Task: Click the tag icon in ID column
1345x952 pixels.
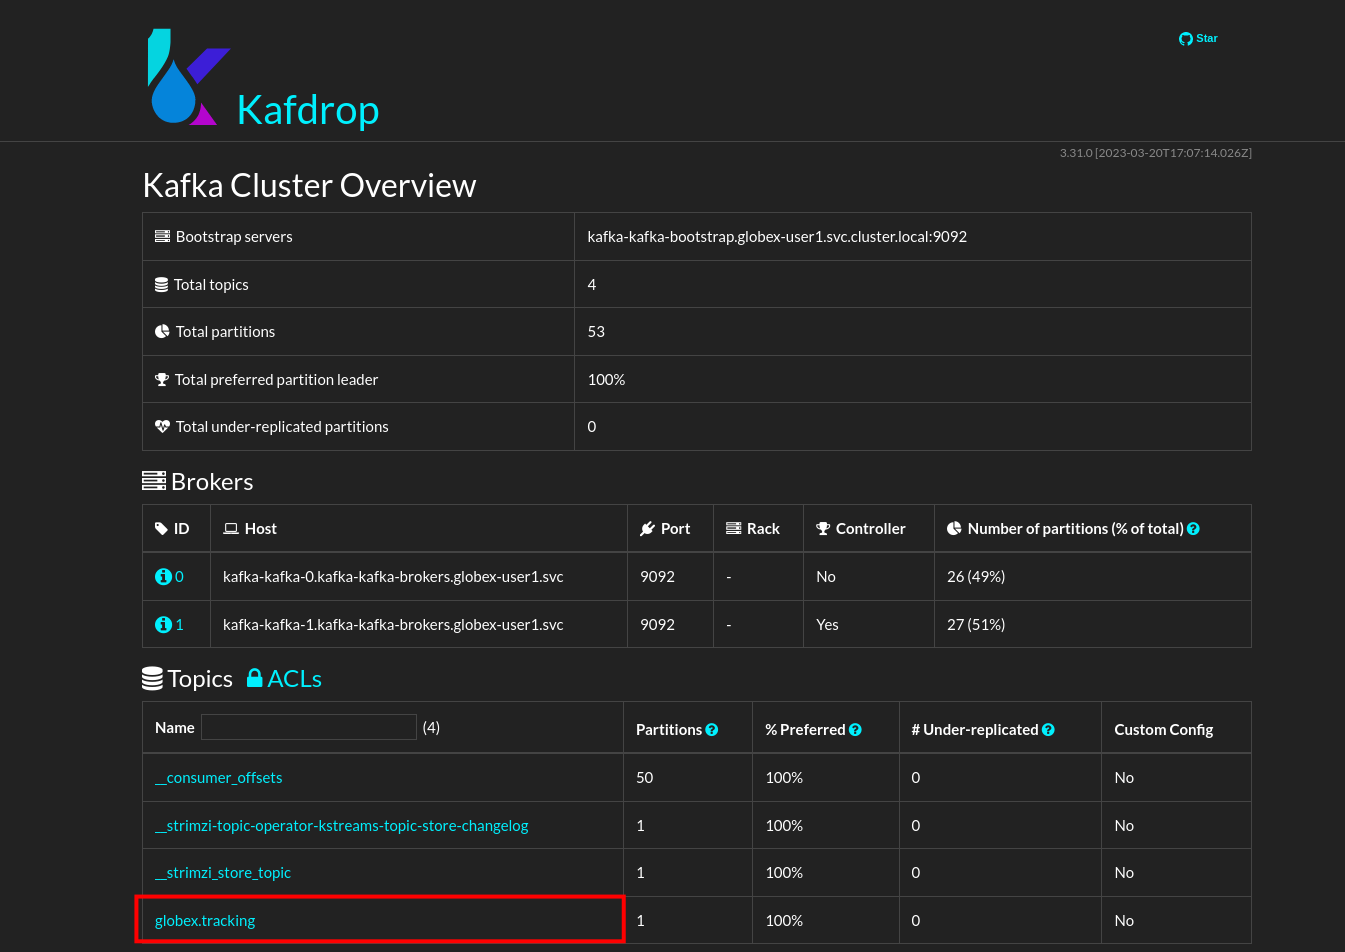Action: coord(161,529)
